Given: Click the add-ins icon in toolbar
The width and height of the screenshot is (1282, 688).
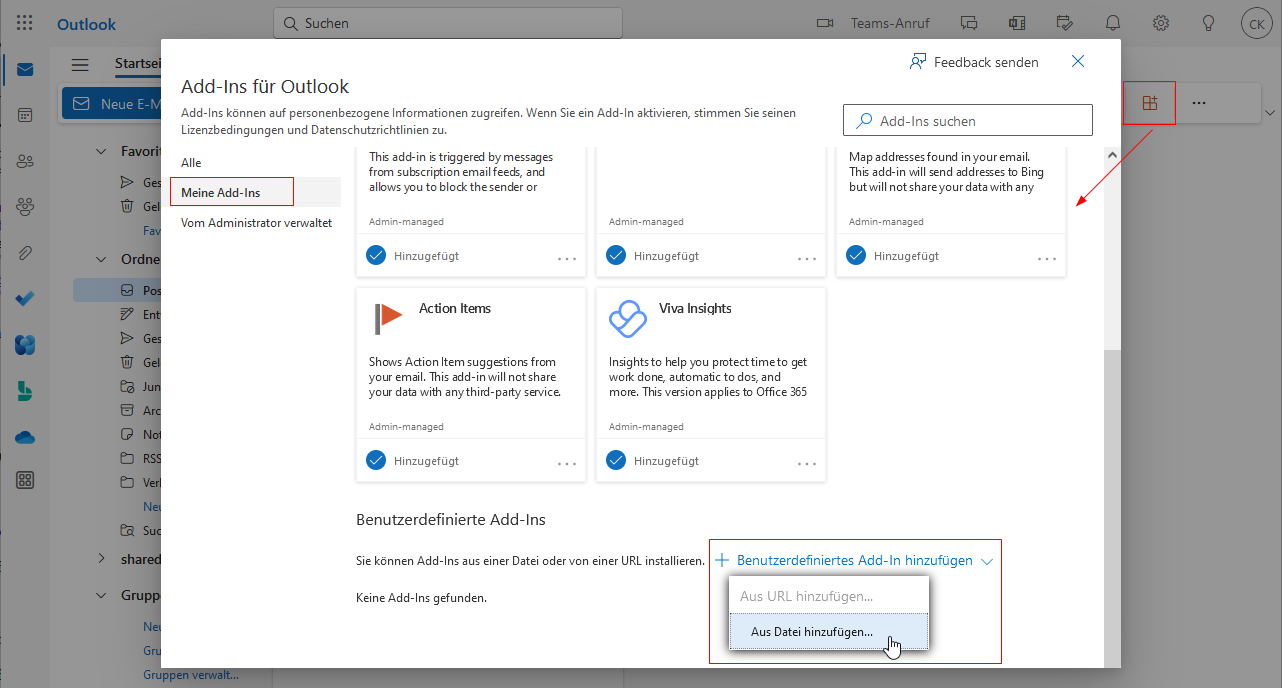Looking at the screenshot, I should point(1149,102).
